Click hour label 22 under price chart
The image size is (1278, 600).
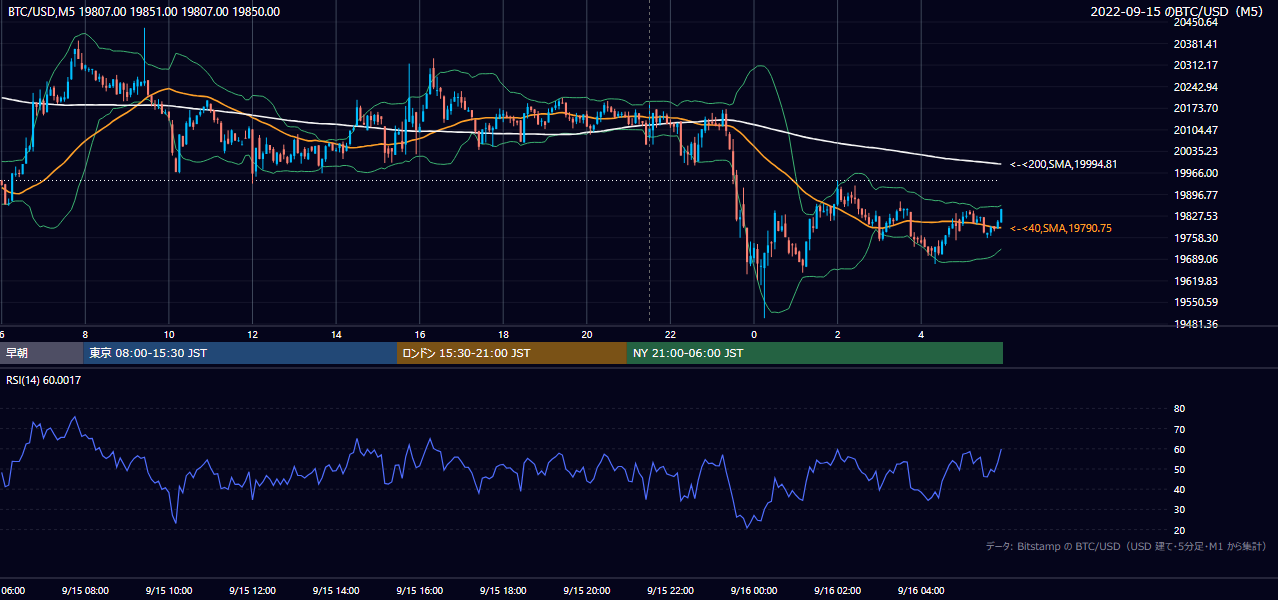(x=670, y=335)
